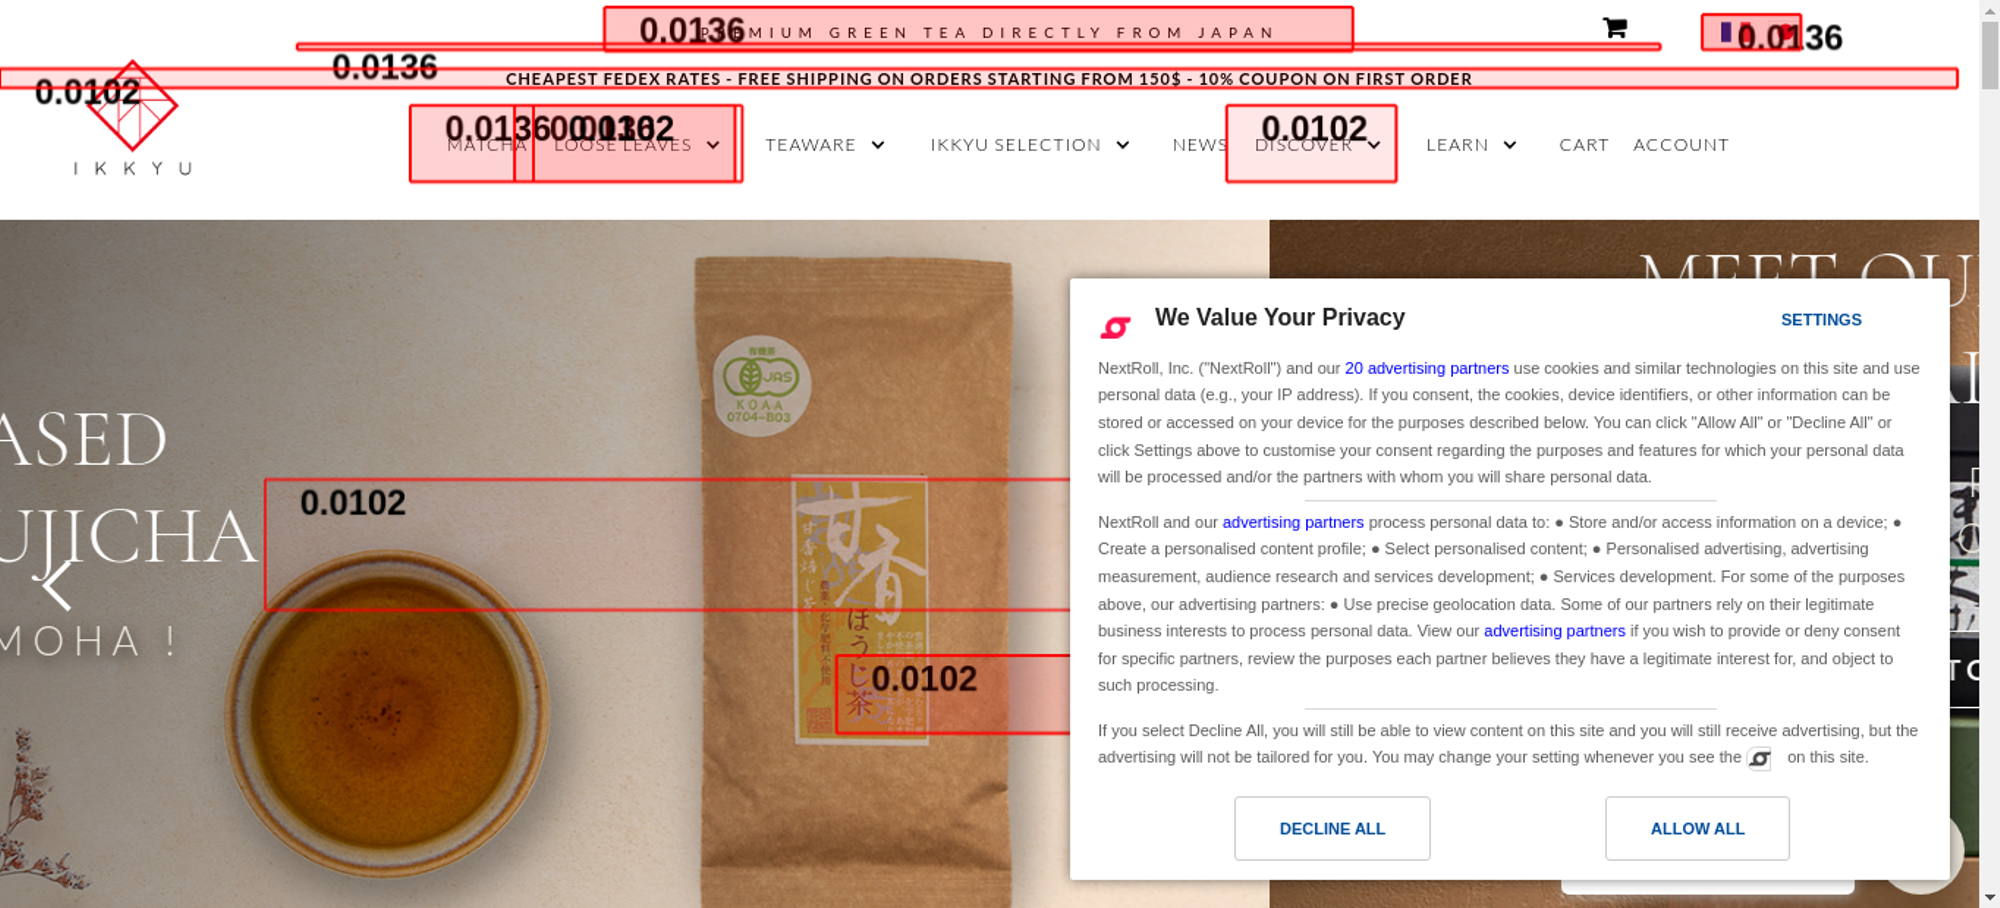Open the Cart menu link
This screenshot has width=2000, height=908.
pos(1583,145)
